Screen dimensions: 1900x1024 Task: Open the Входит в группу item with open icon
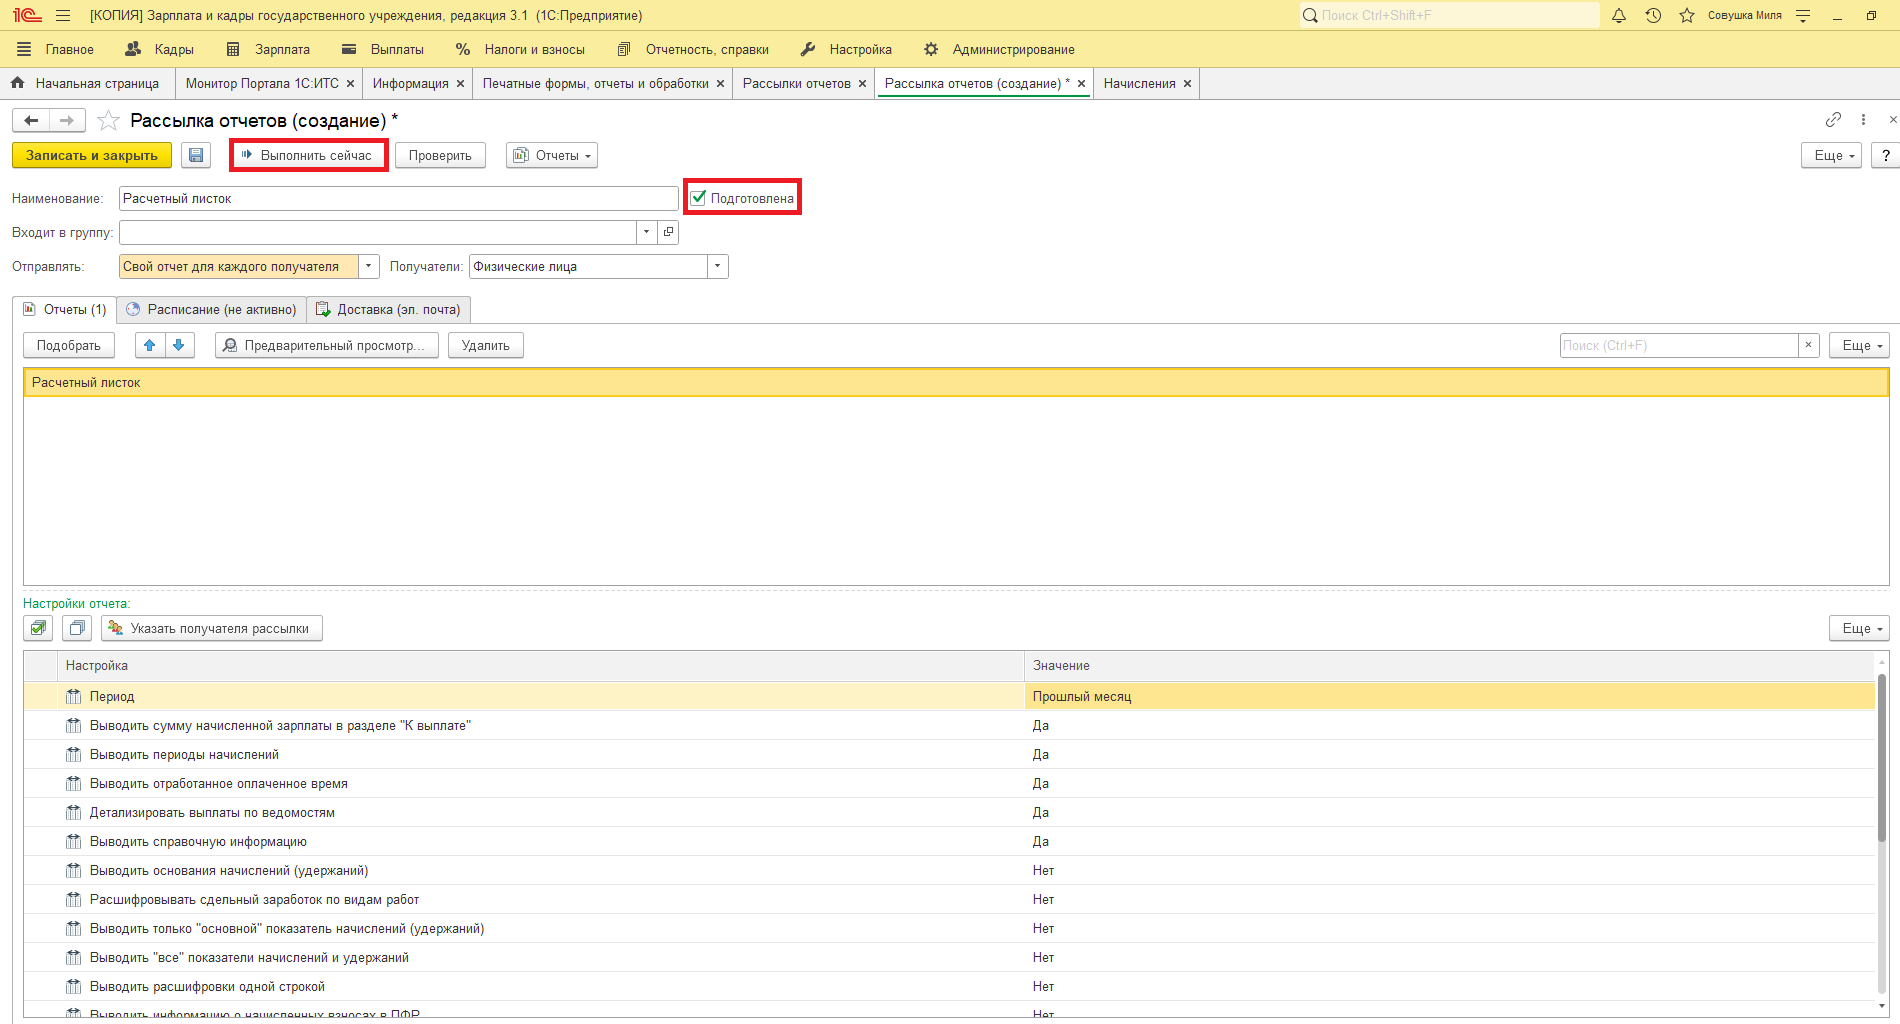click(x=668, y=232)
